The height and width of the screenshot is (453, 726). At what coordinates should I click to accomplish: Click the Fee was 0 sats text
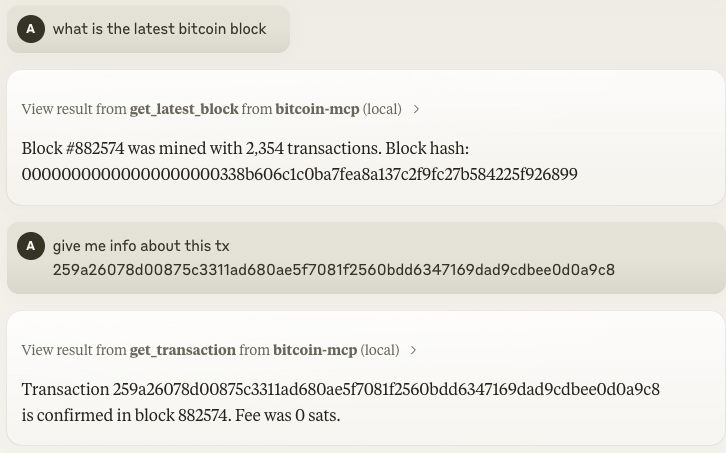pos(288,415)
